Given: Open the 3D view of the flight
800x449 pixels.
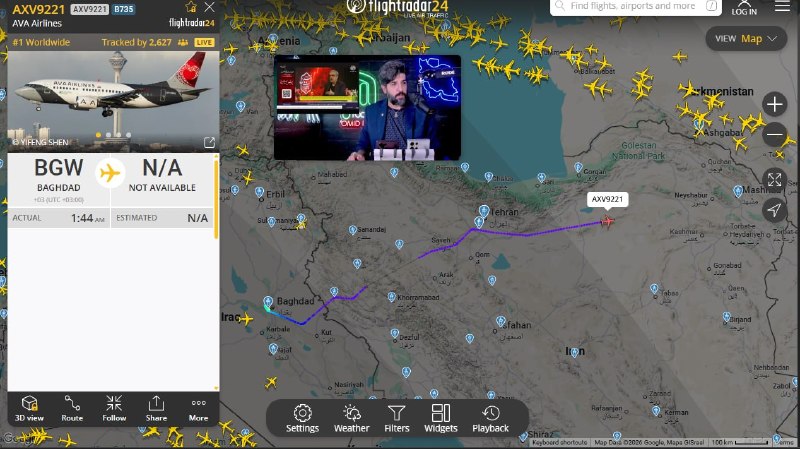Looking at the screenshot, I should (29, 409).
